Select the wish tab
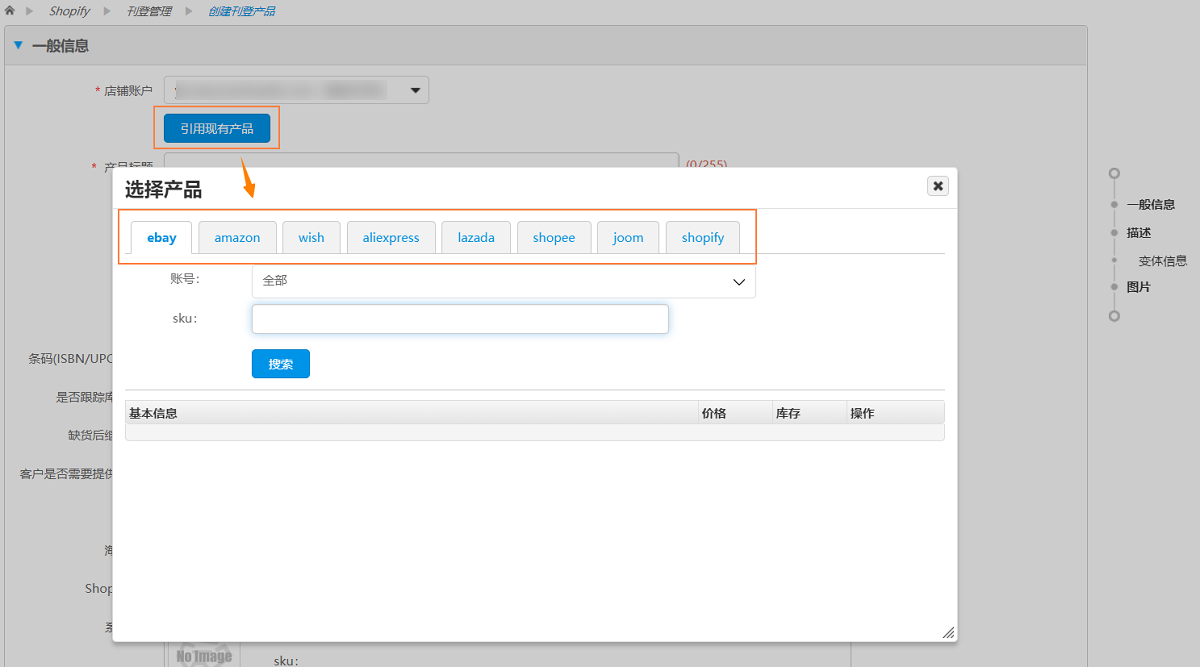This screenshot has width=1200, height=667. (x=311, y=238)
